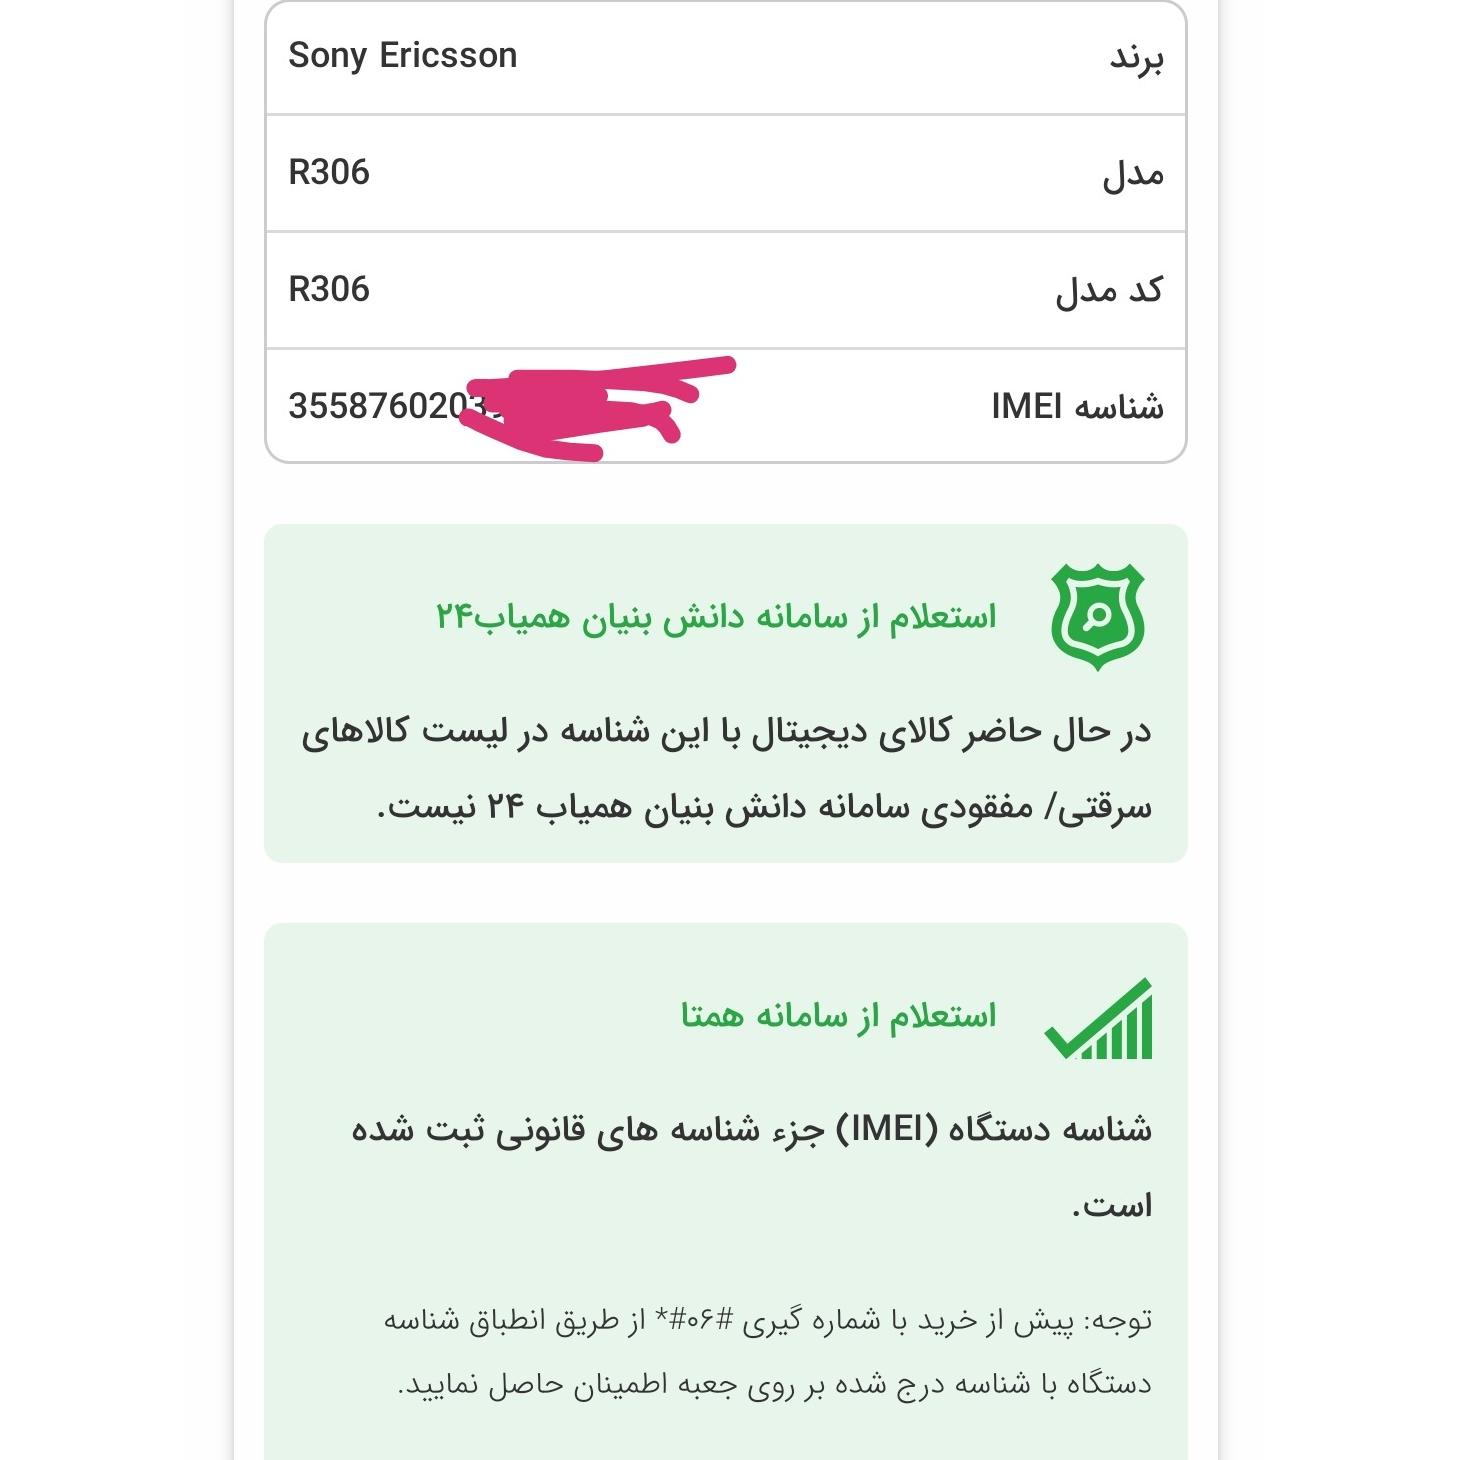Click the legal IMEI registration status message
Image resolution: width=1460 pixels, height=1460 pixels.
752,1166
